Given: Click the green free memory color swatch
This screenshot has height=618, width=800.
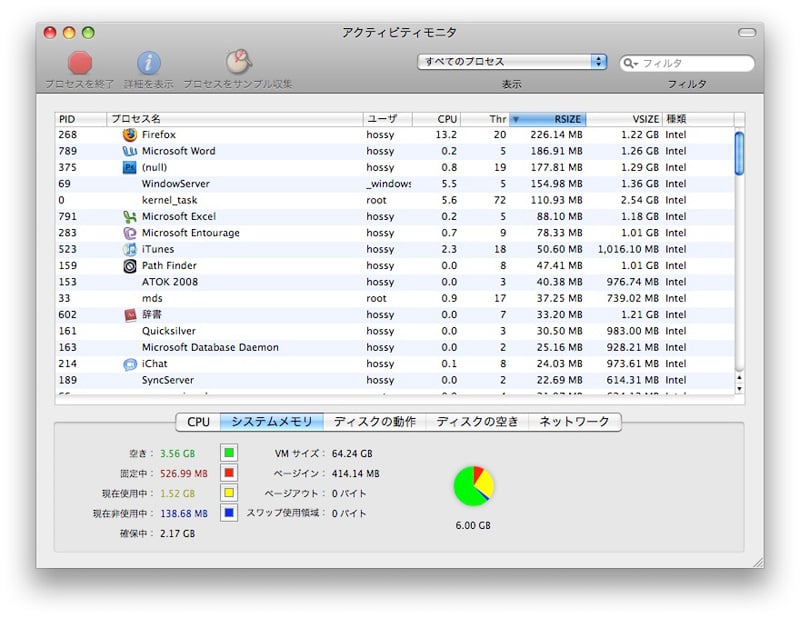Looking at the screenshot, I should tap(229, 453).
